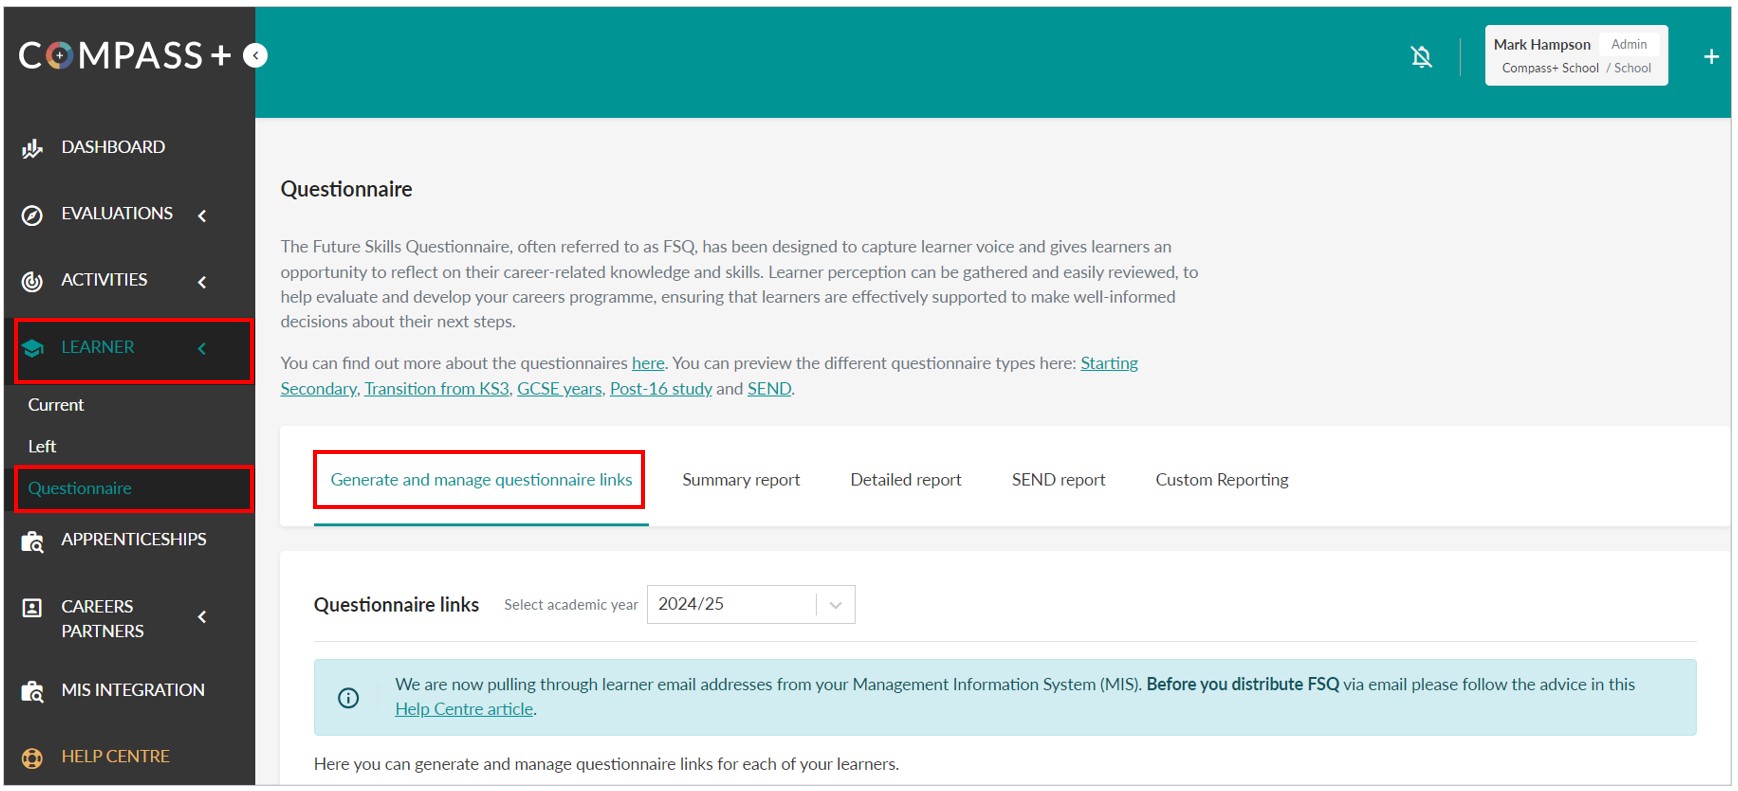The width and height of the screenshot is (1738, 791).
Task: Switch to the Custom Reporting tab
Action: 1222,480
